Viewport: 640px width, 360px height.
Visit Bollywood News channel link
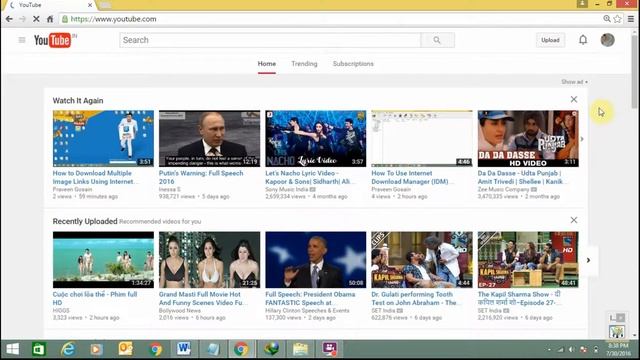pos(180,311)
